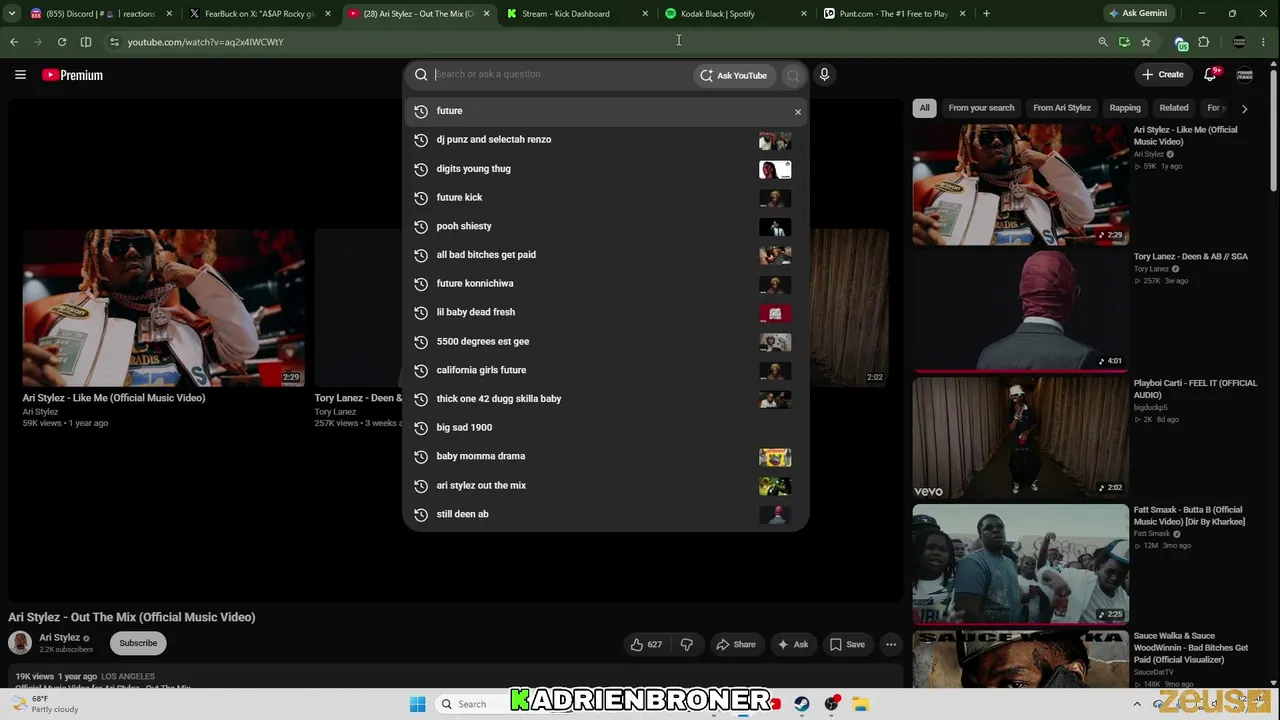Open Fatt Smaxk Butta B sidebar thumbnail
This screenshot has width=1280, height=720.
click(x=1020, y=564)
